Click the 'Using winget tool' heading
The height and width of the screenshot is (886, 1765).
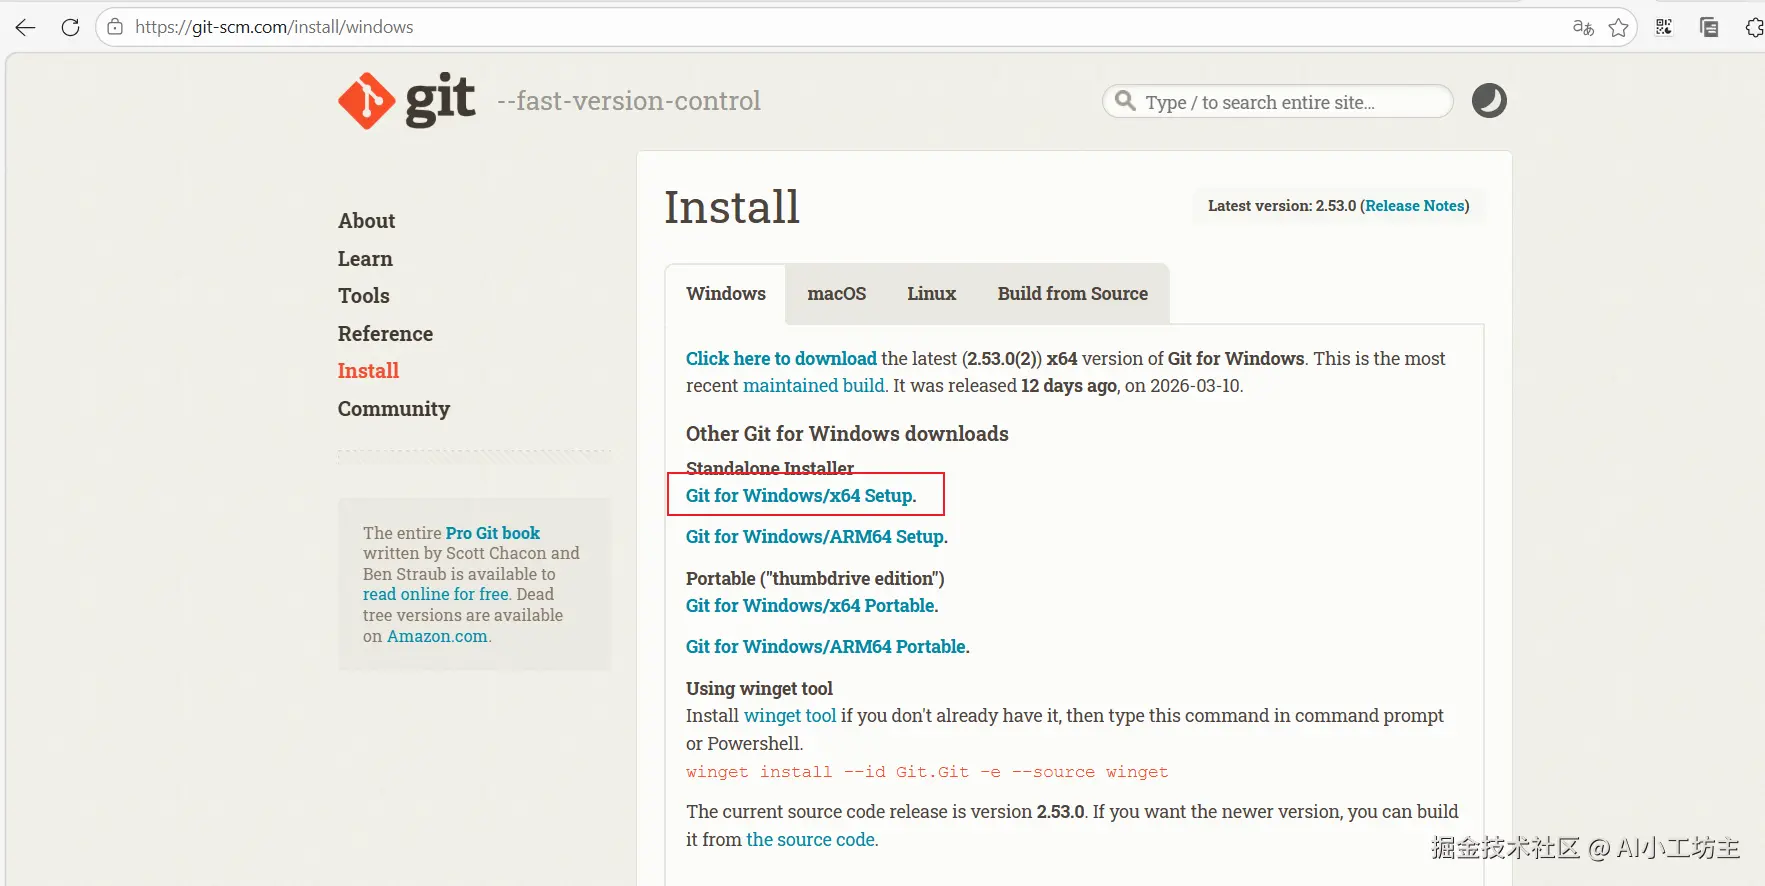(x=759, y=689)
